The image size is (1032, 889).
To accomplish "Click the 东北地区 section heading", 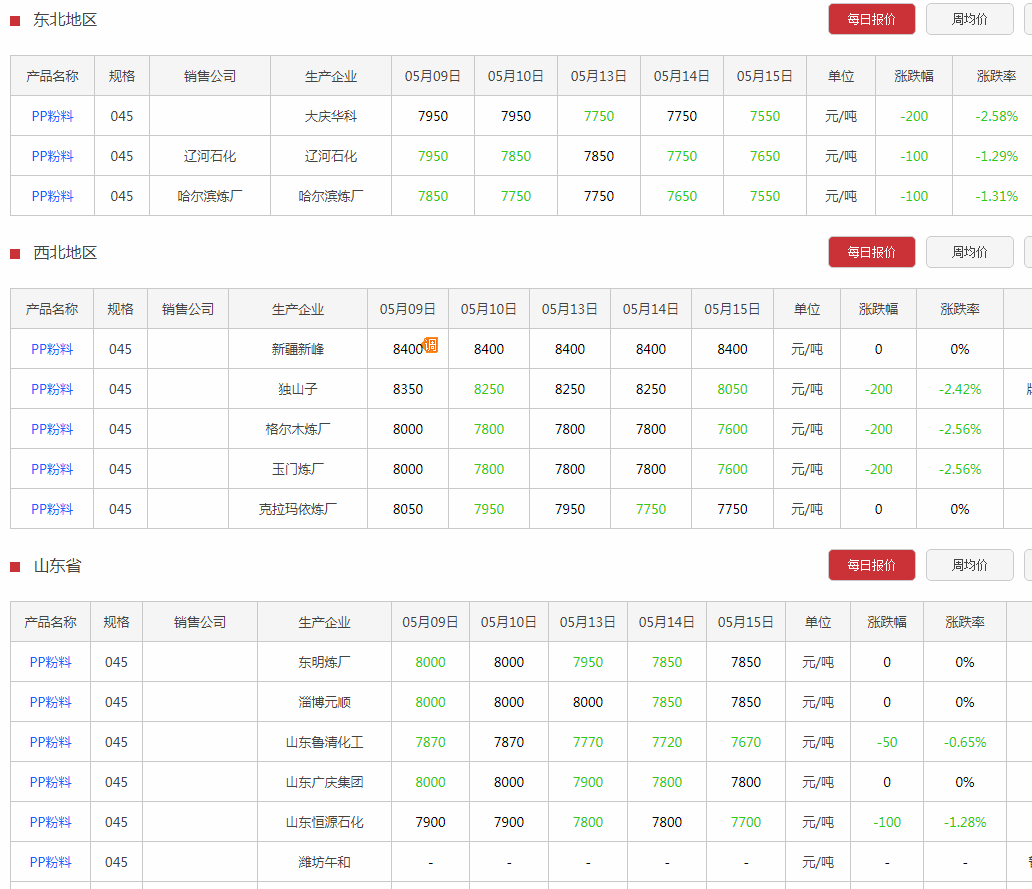I will tap(65, 20).
